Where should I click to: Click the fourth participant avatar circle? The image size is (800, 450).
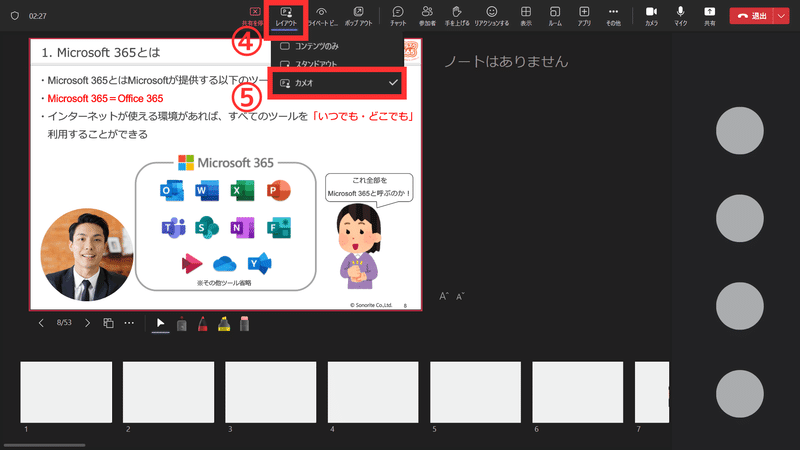(x=740, y=394)
